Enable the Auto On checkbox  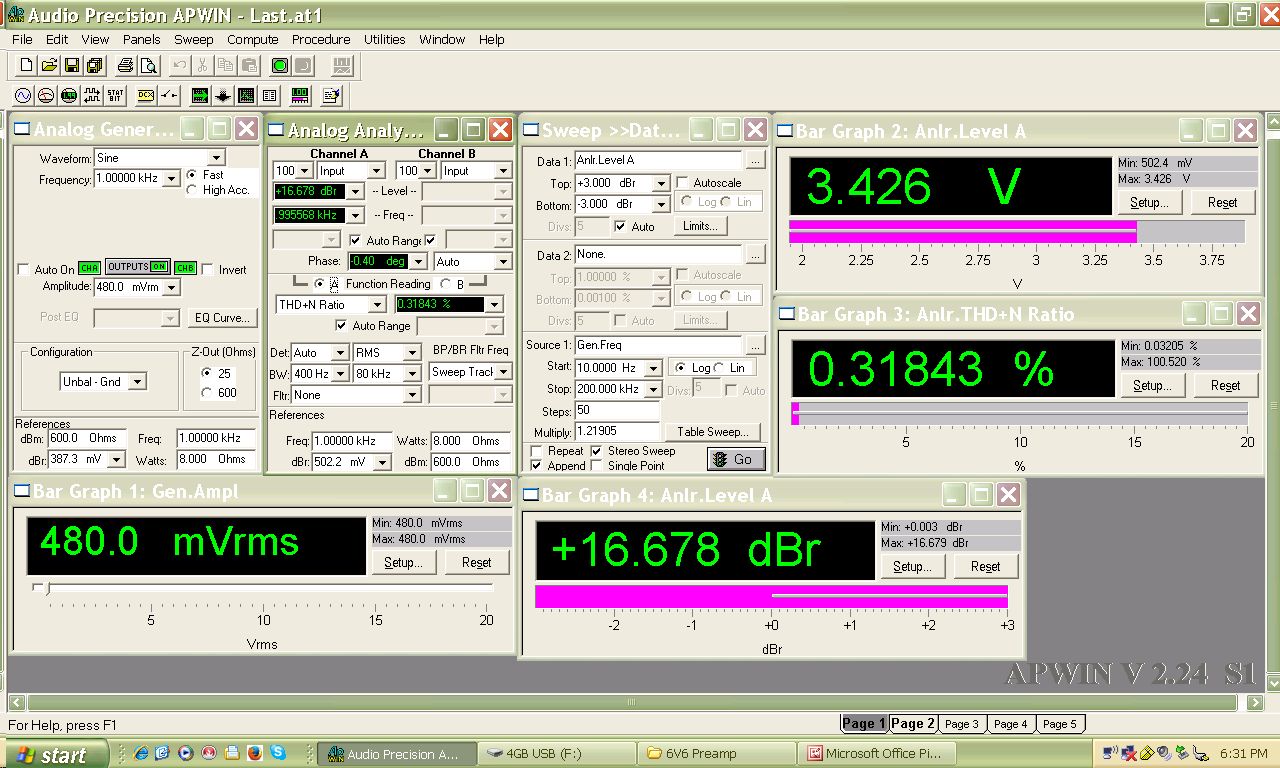[24, 270]
